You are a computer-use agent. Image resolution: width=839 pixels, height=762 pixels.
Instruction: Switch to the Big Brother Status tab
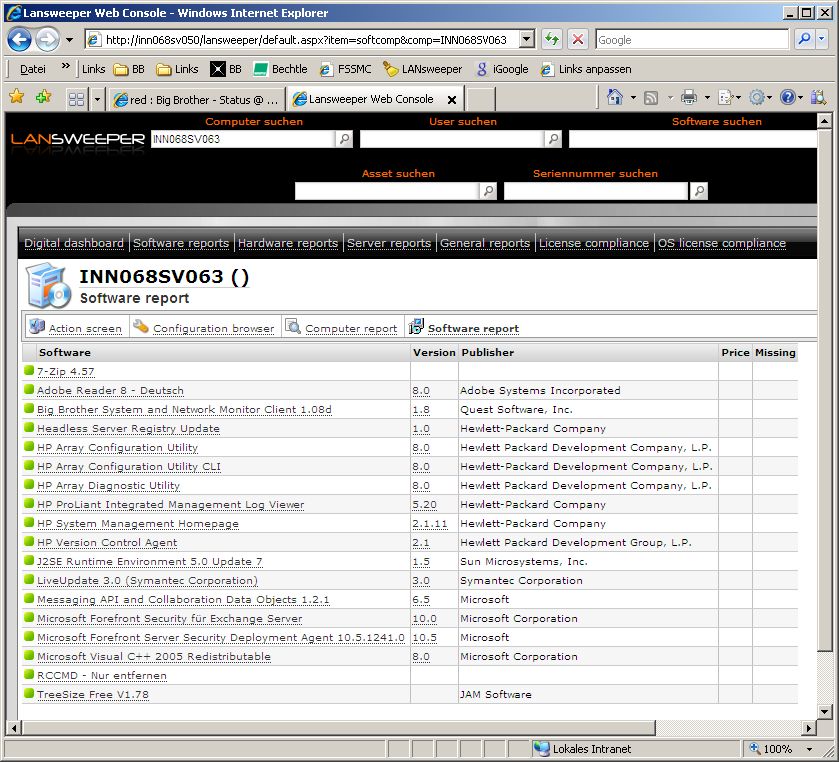click(x=196, y=99)
